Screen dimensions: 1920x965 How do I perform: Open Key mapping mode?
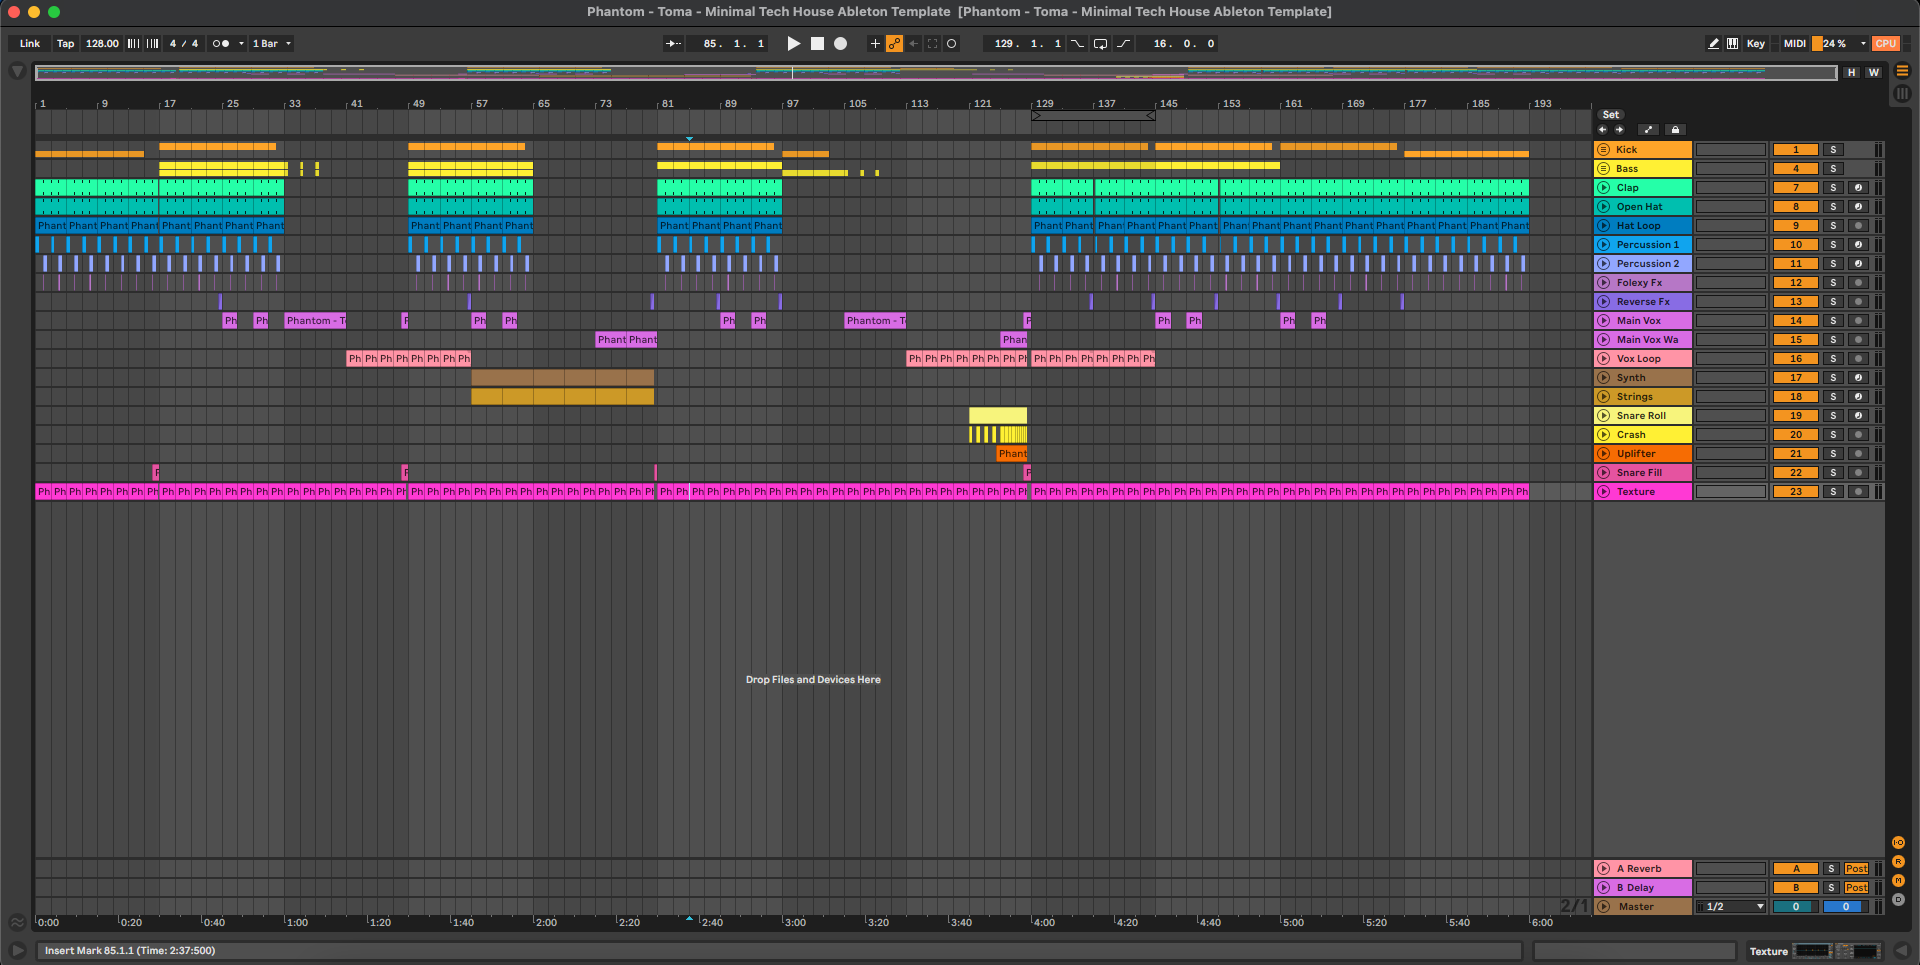pos(1755,44)
